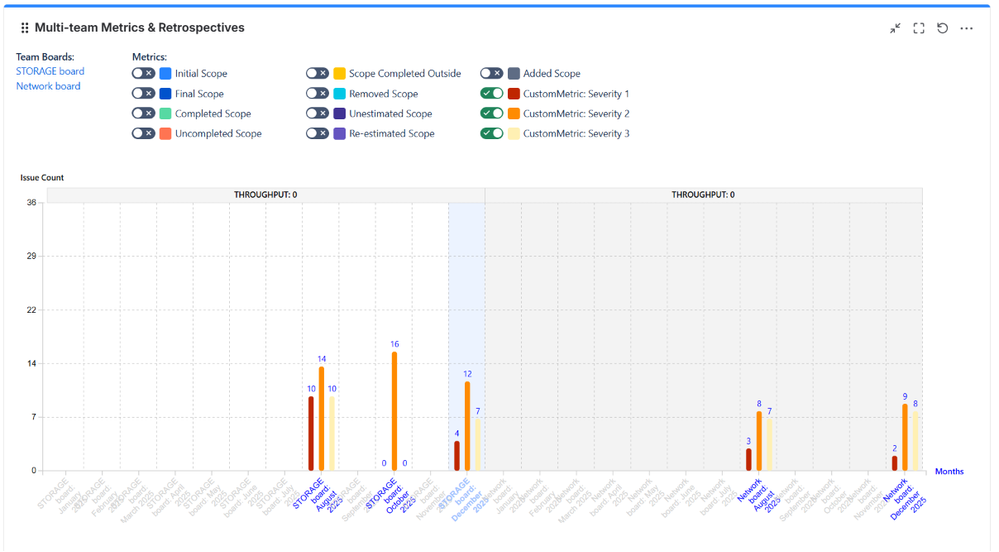The width and height of the screenshot is (999, 552).
Task: Click the Re-estimated Scope violet swatch
Action: coord(340,133)
